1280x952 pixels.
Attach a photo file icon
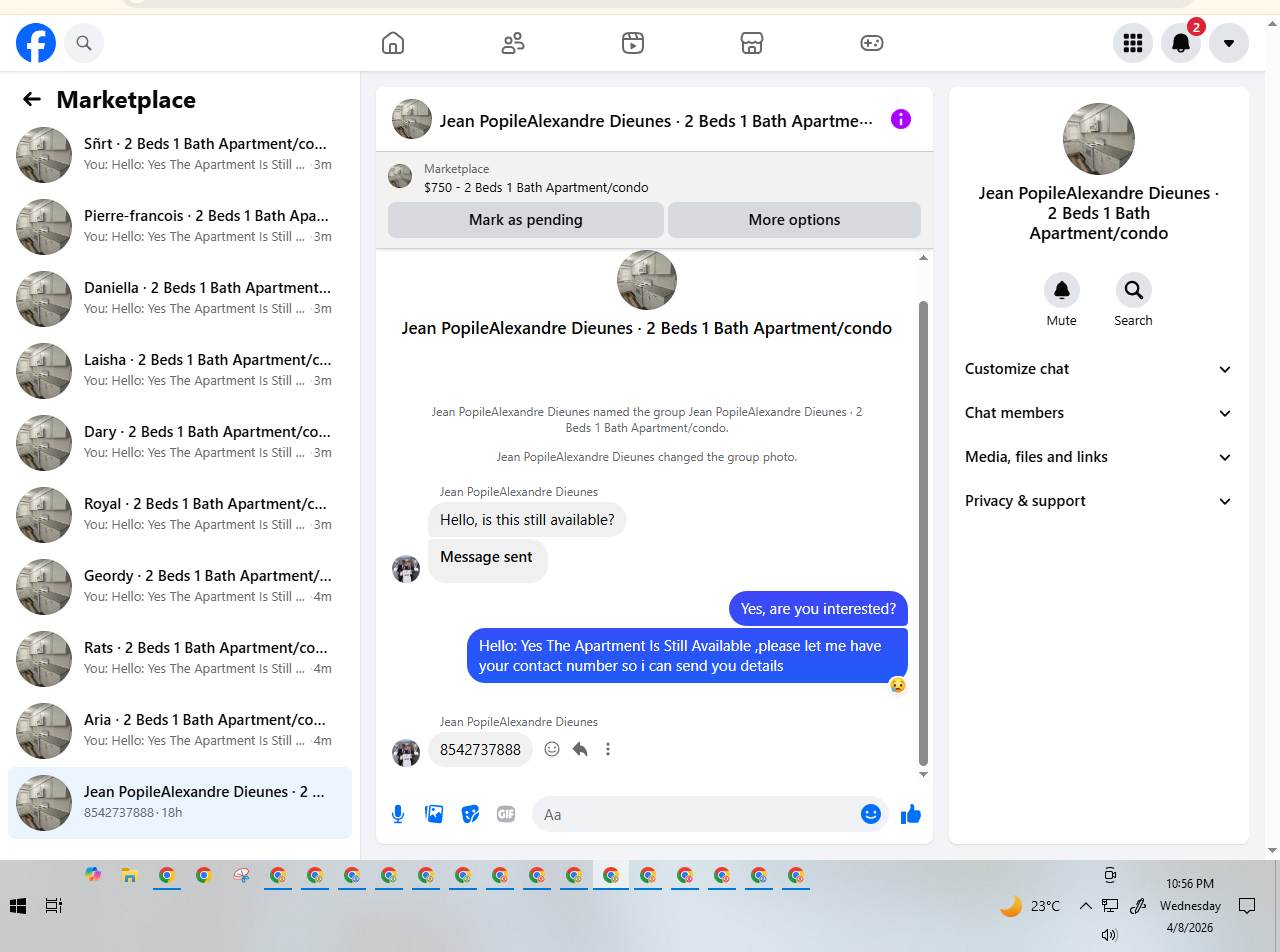pos(434,814)
